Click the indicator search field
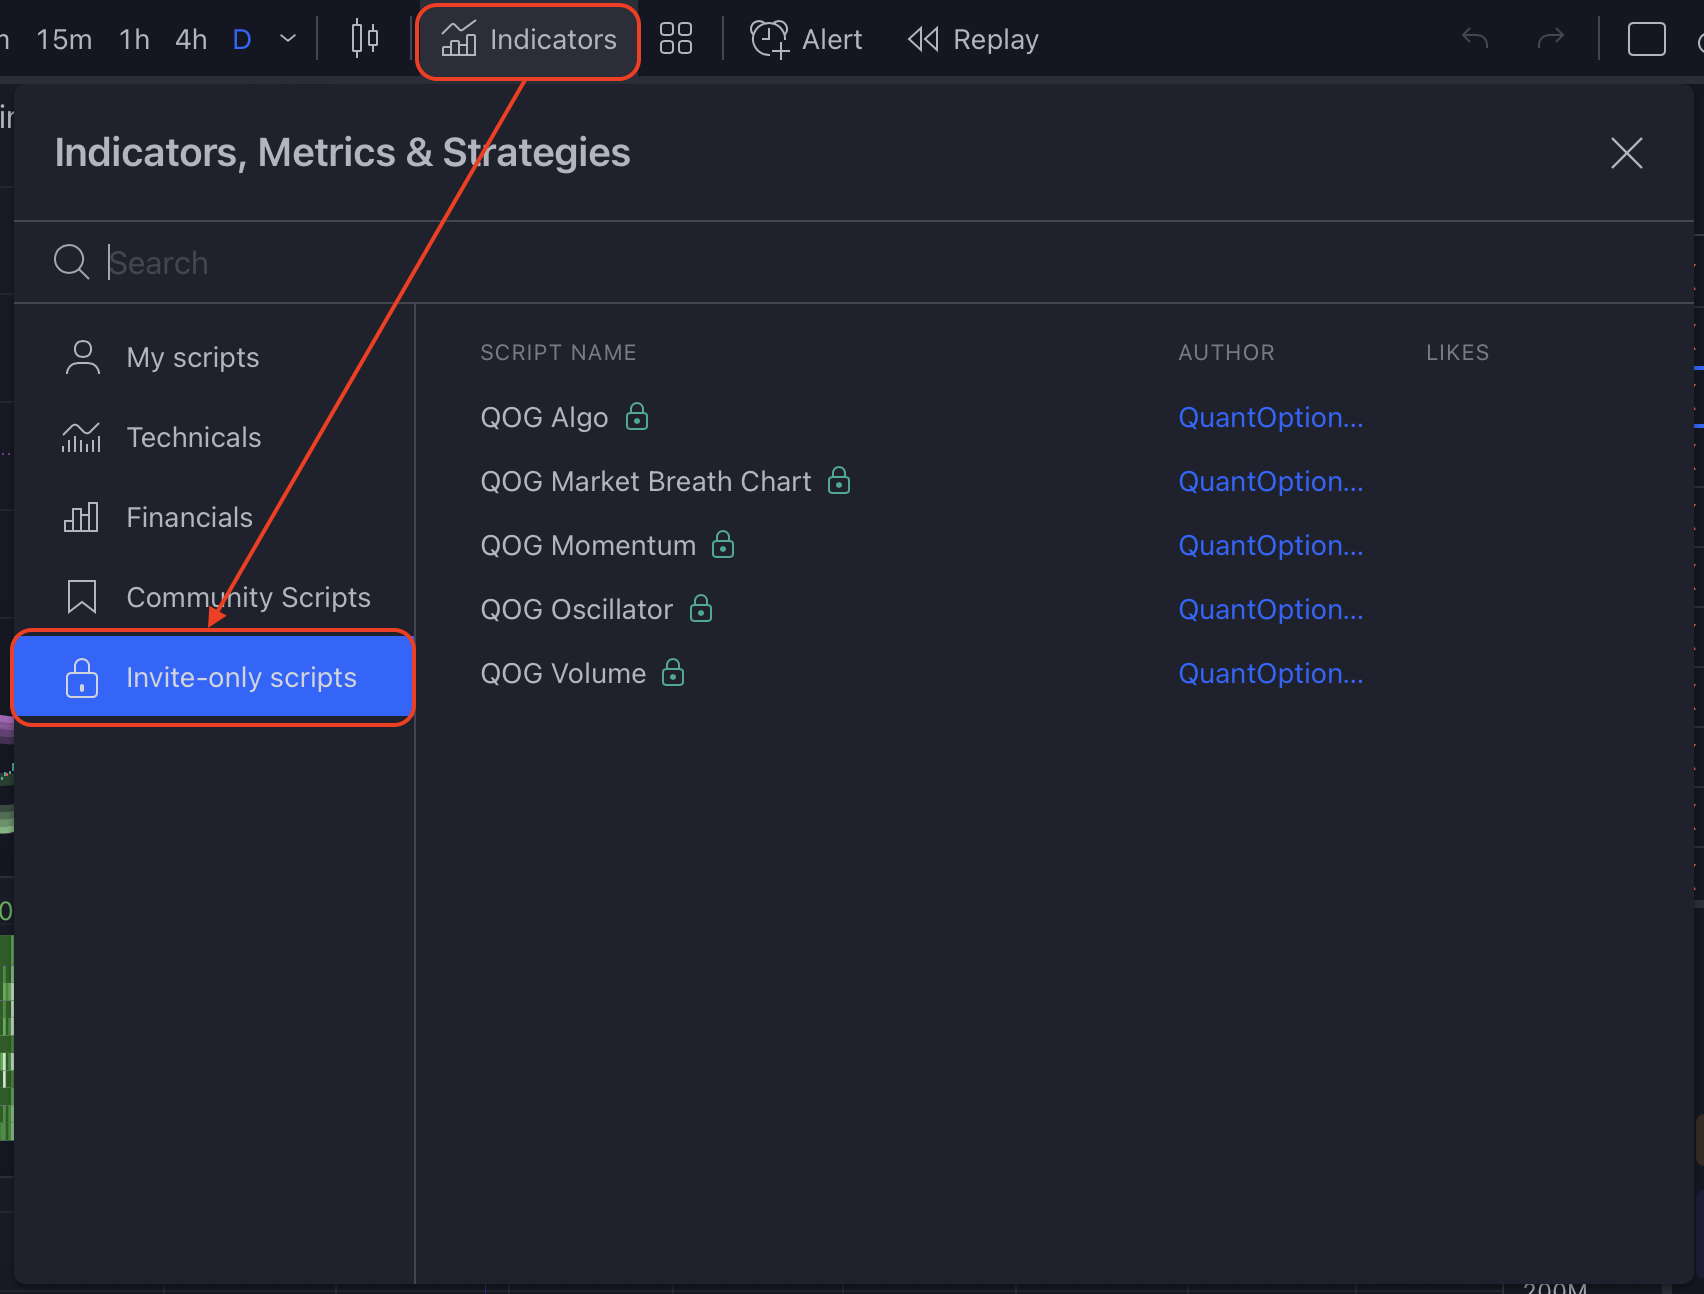Viewport: 1704px width, 1294px height. pos(600,263)
